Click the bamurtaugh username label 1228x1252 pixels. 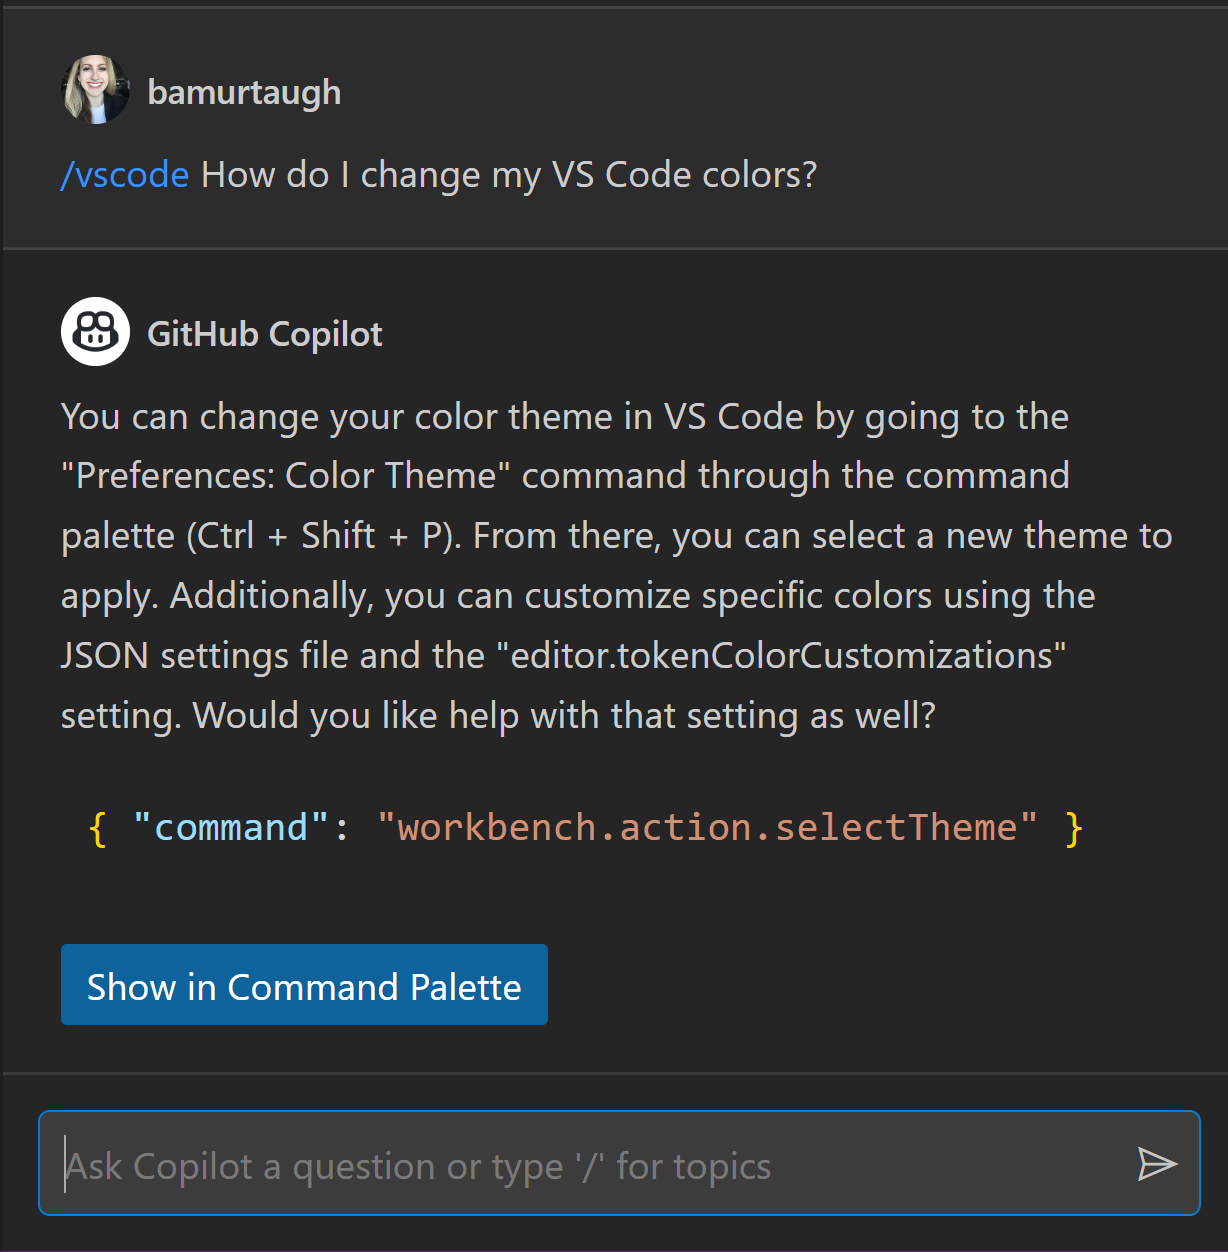[x=244, y=91]
